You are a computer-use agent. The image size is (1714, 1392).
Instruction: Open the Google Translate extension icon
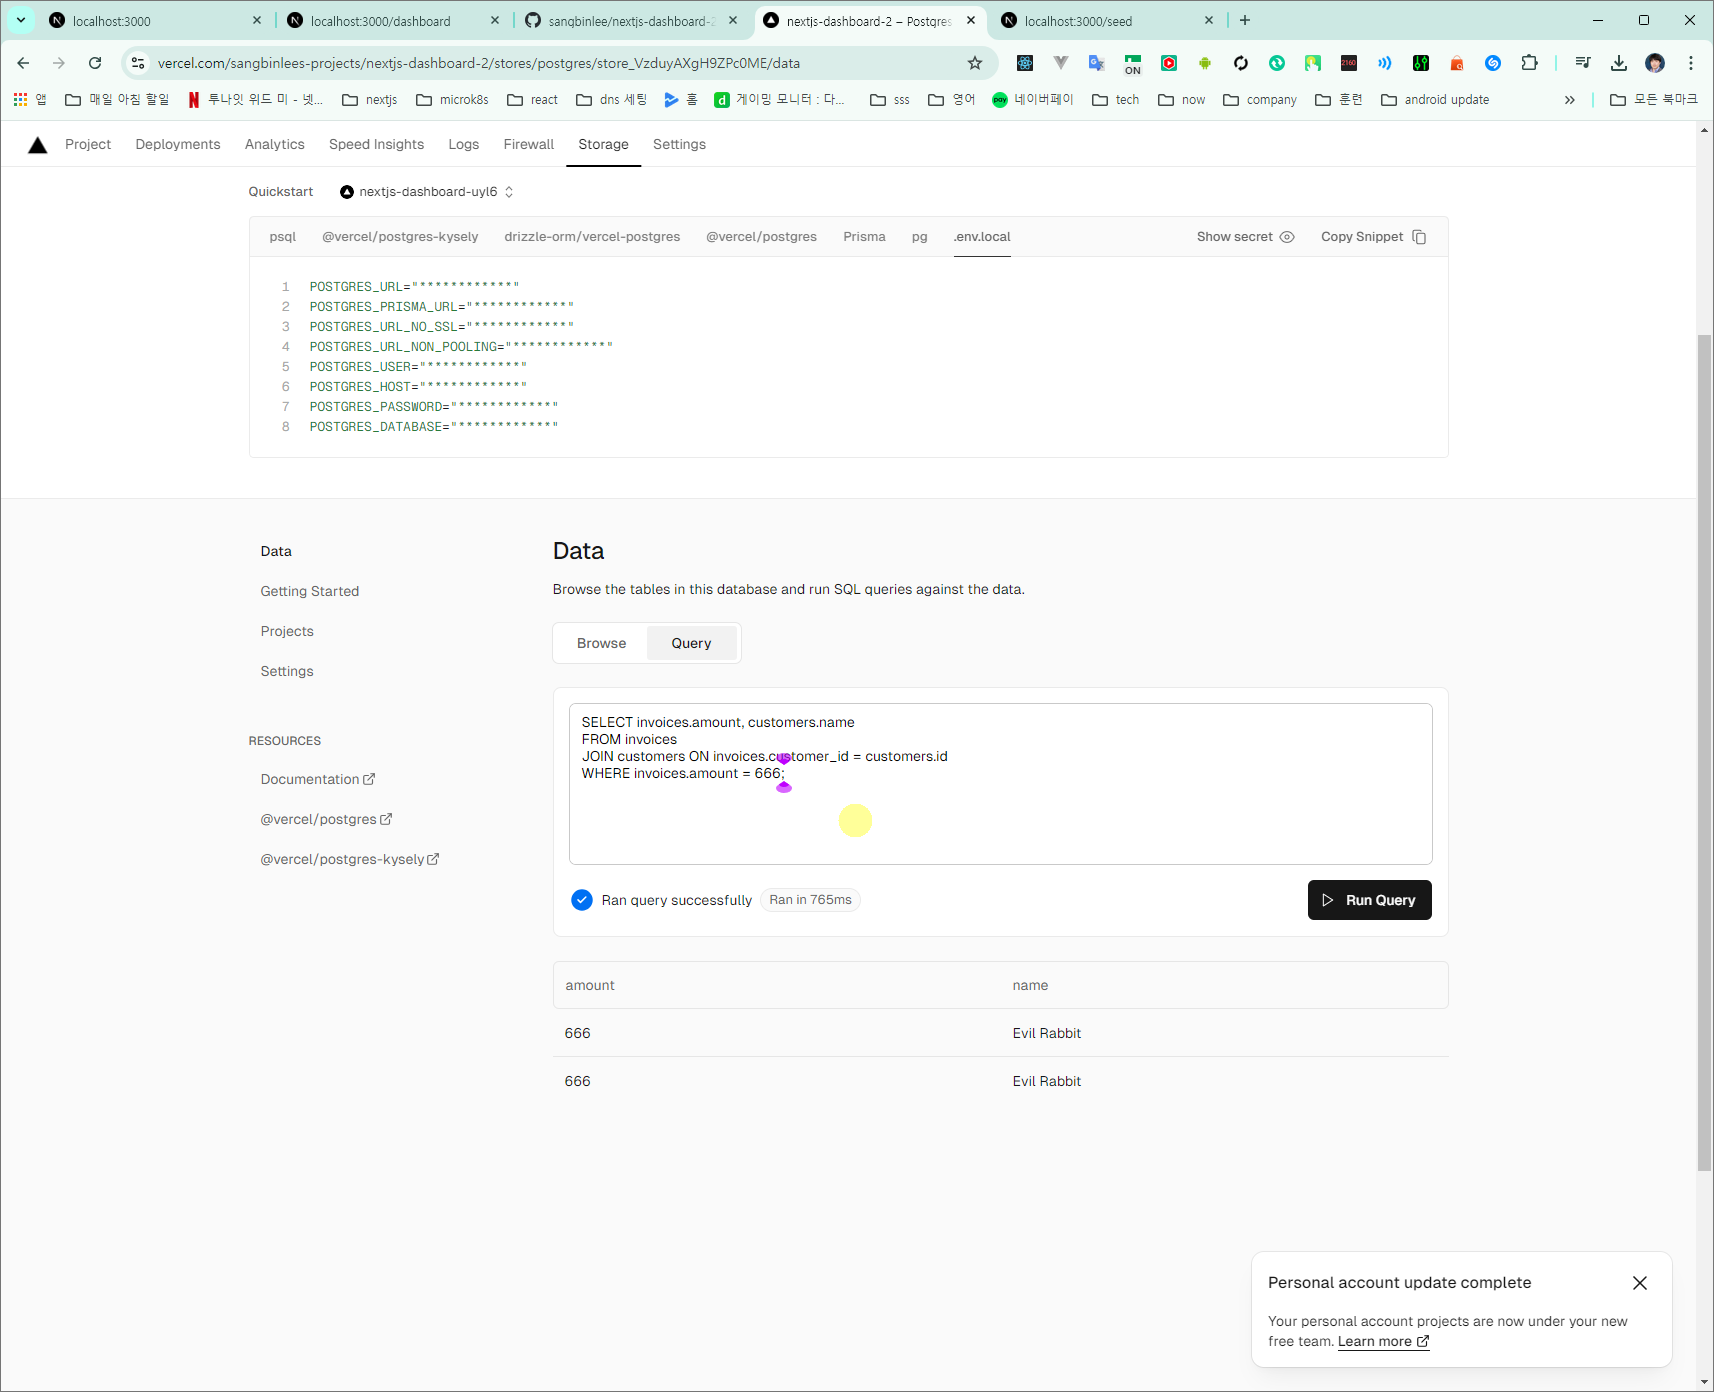pos(1097,63)
